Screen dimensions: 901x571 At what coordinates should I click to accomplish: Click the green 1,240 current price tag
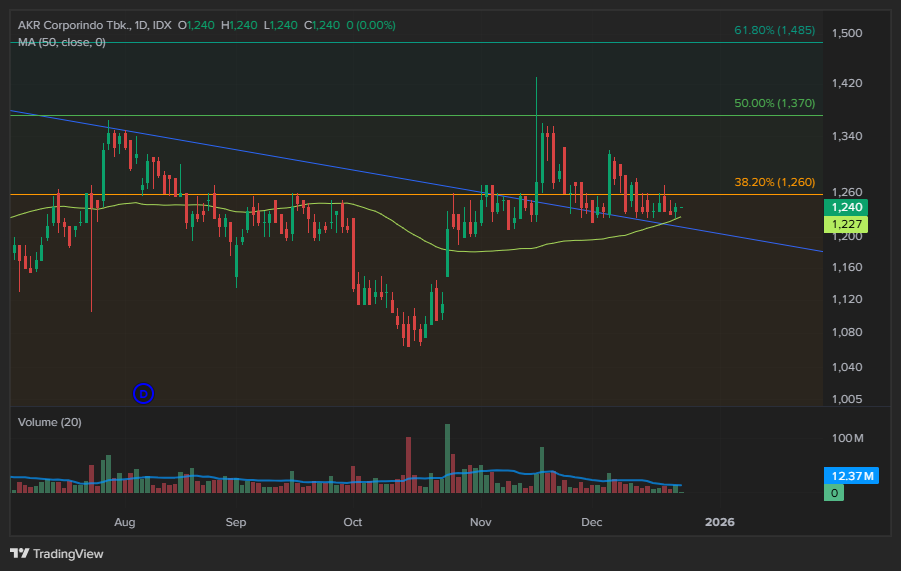pos(845,207)
